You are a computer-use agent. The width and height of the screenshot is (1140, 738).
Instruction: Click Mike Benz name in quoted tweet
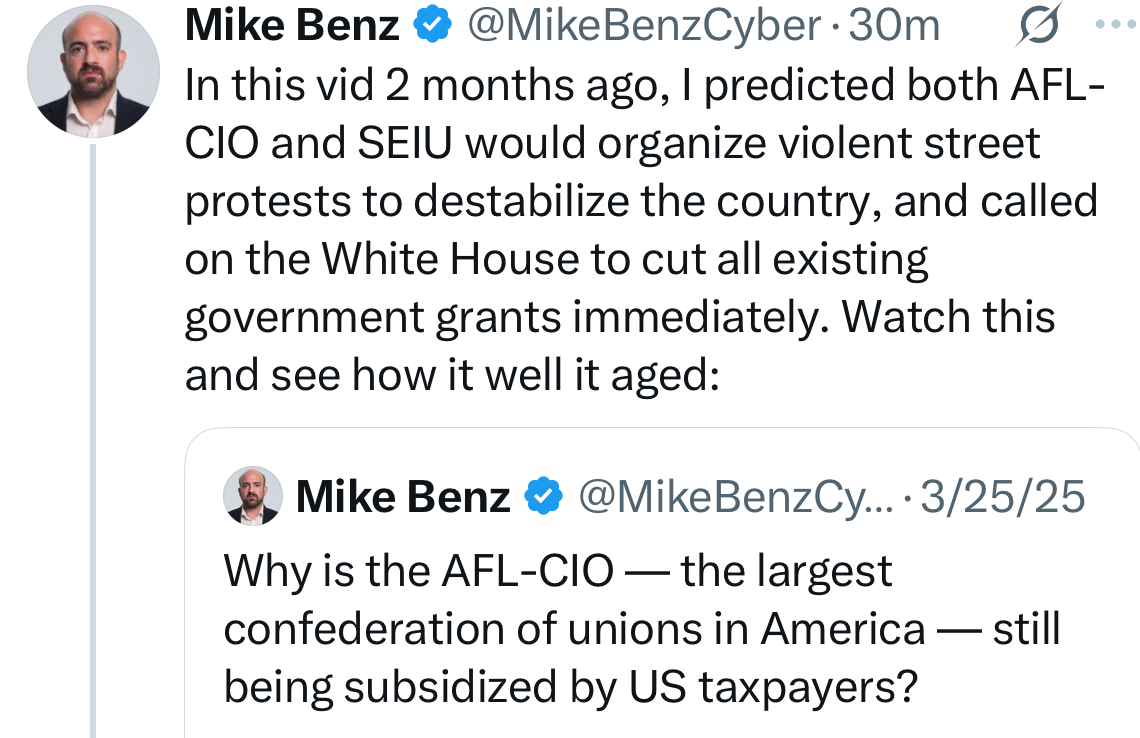[x=402, y=496]
